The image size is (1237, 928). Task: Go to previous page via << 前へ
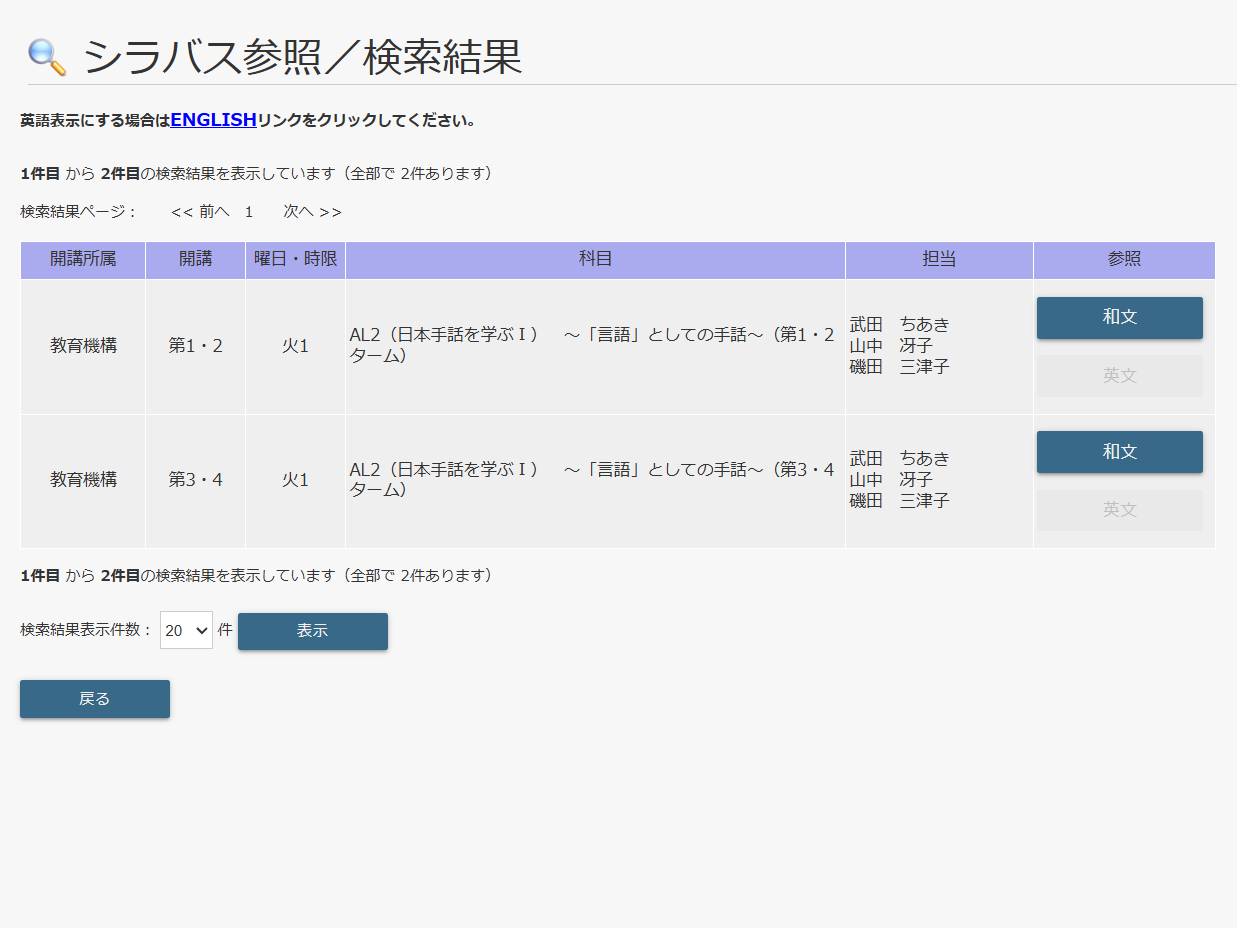[200, 212]
